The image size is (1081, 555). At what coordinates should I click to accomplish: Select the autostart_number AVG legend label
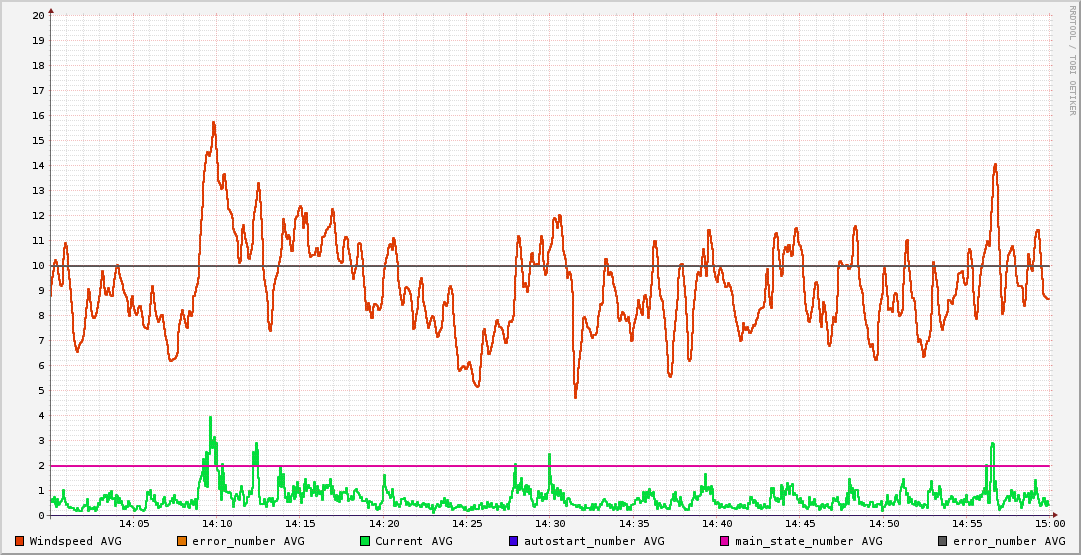tap(583, 541)
